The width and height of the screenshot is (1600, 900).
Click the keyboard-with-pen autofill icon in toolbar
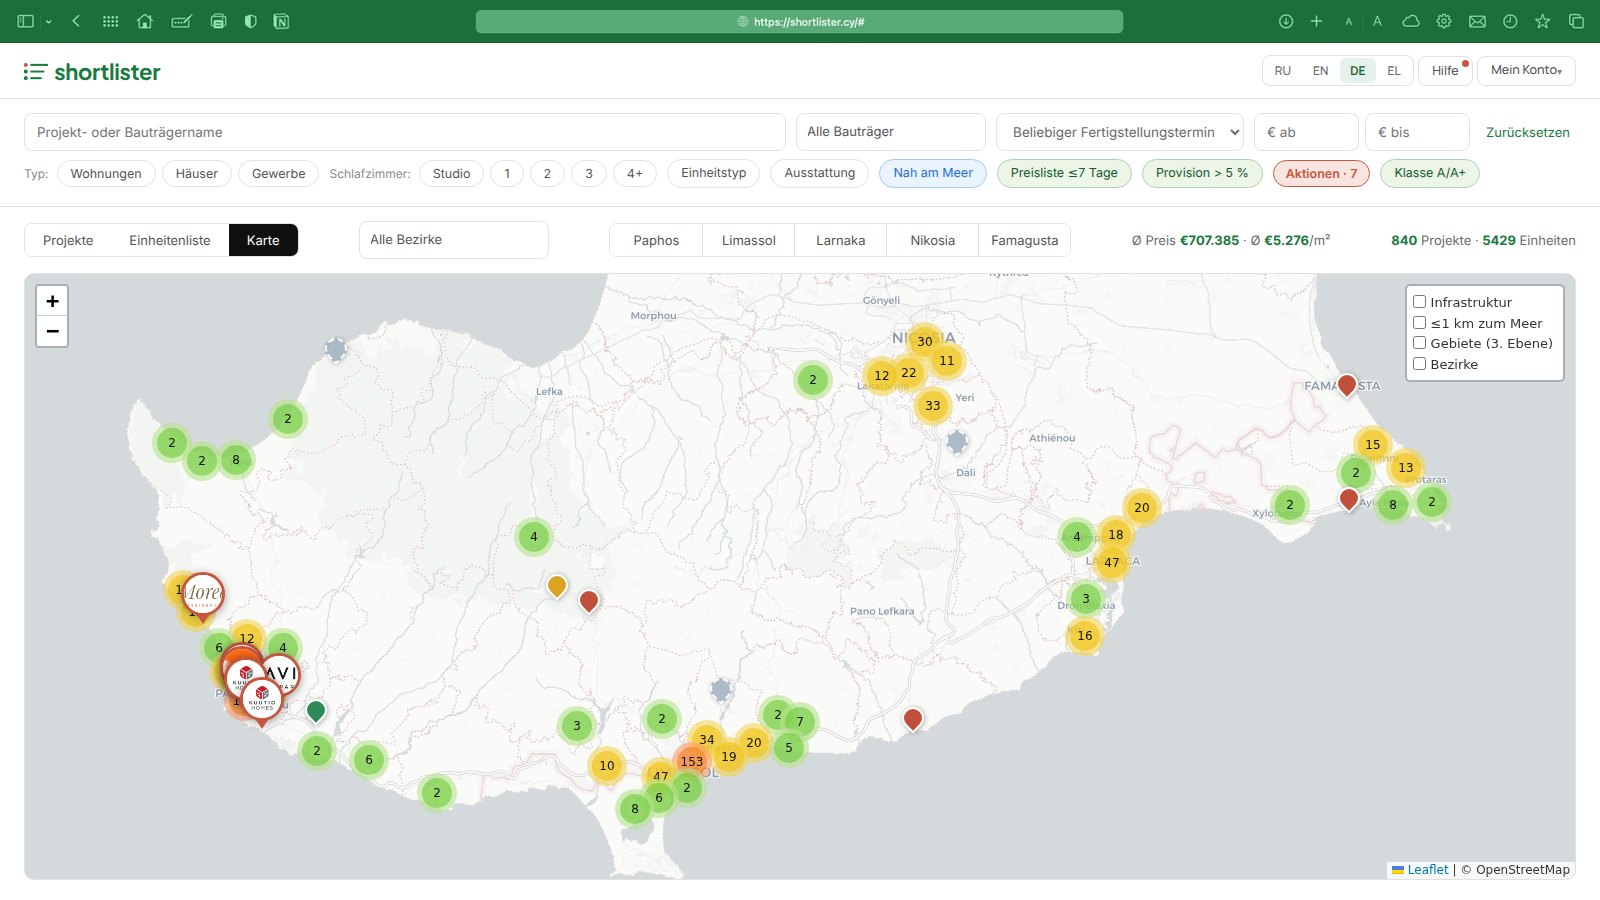point(181,21)
